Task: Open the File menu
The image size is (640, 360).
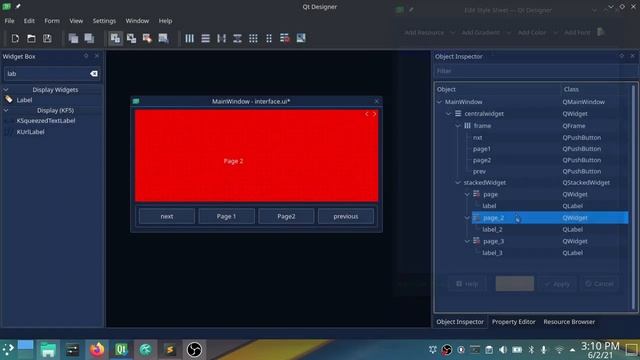Action: point(9,21)
